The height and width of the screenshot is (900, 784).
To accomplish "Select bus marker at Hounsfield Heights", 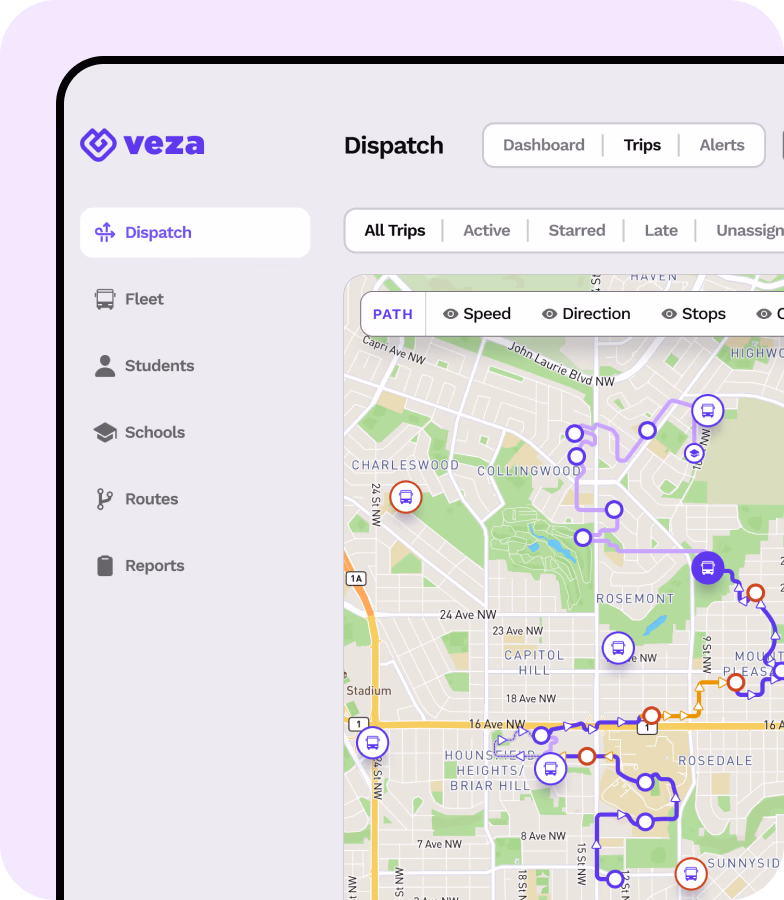I will 550,768.
